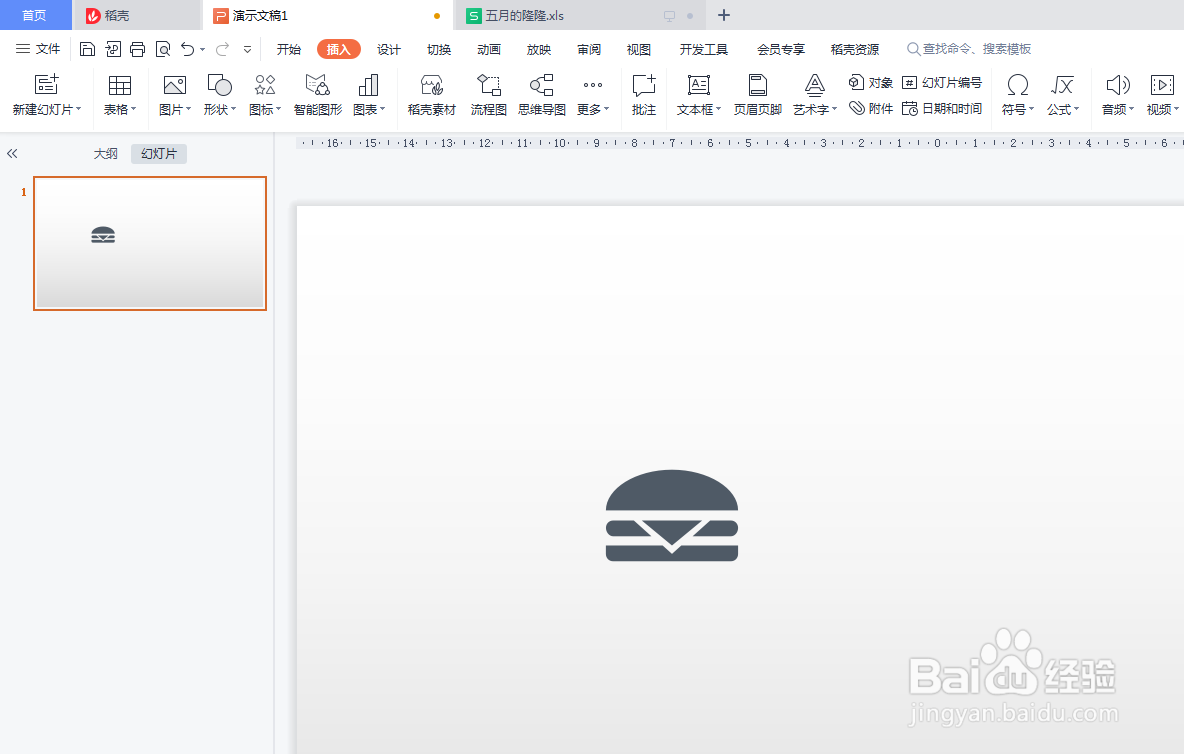Screen dimensions: 1184x754
Task: Open the 开始 (Home) ribbon tab
Action: coord(288,49)
